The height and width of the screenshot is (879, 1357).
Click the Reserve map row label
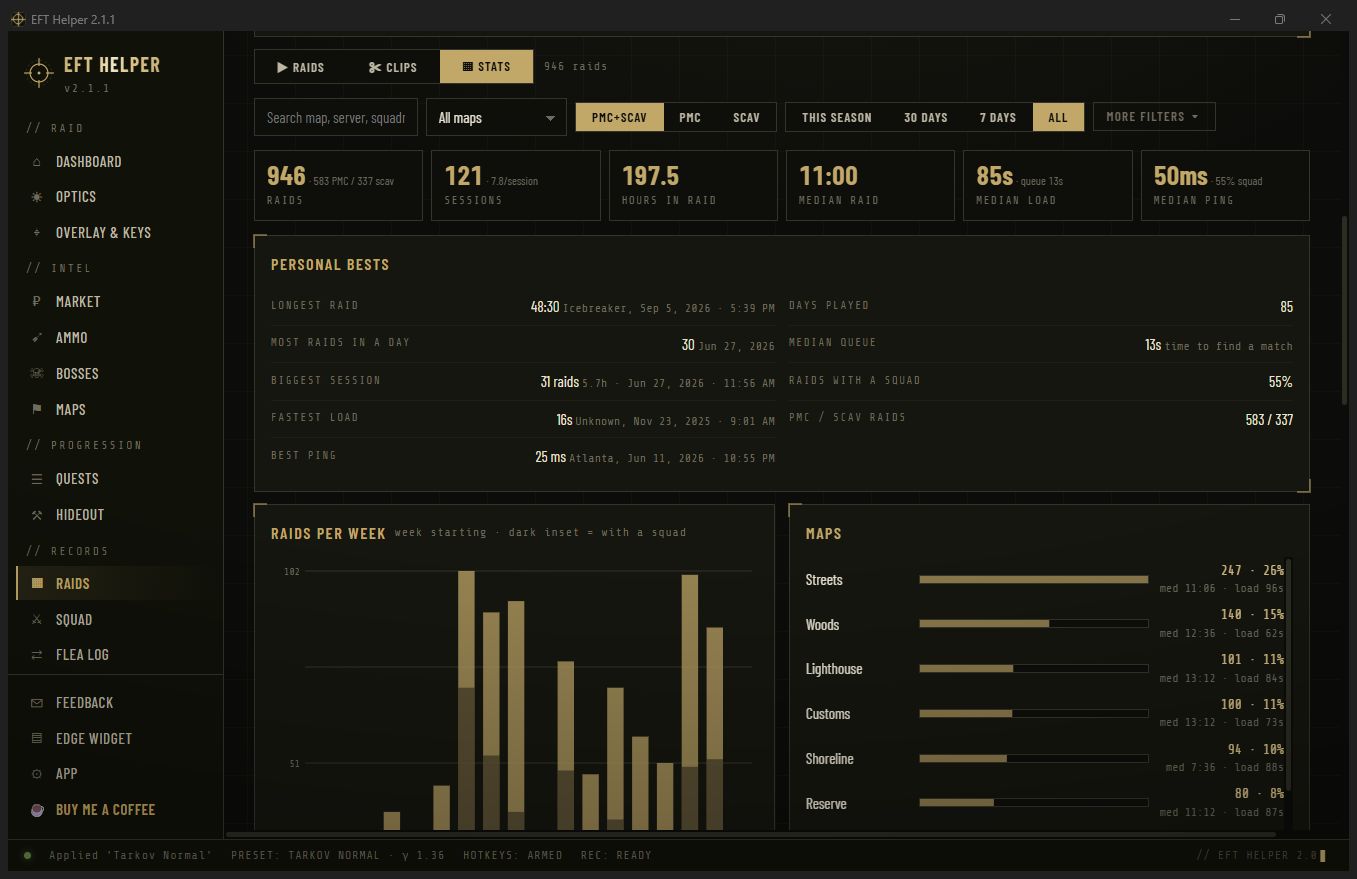click(826, 804)
